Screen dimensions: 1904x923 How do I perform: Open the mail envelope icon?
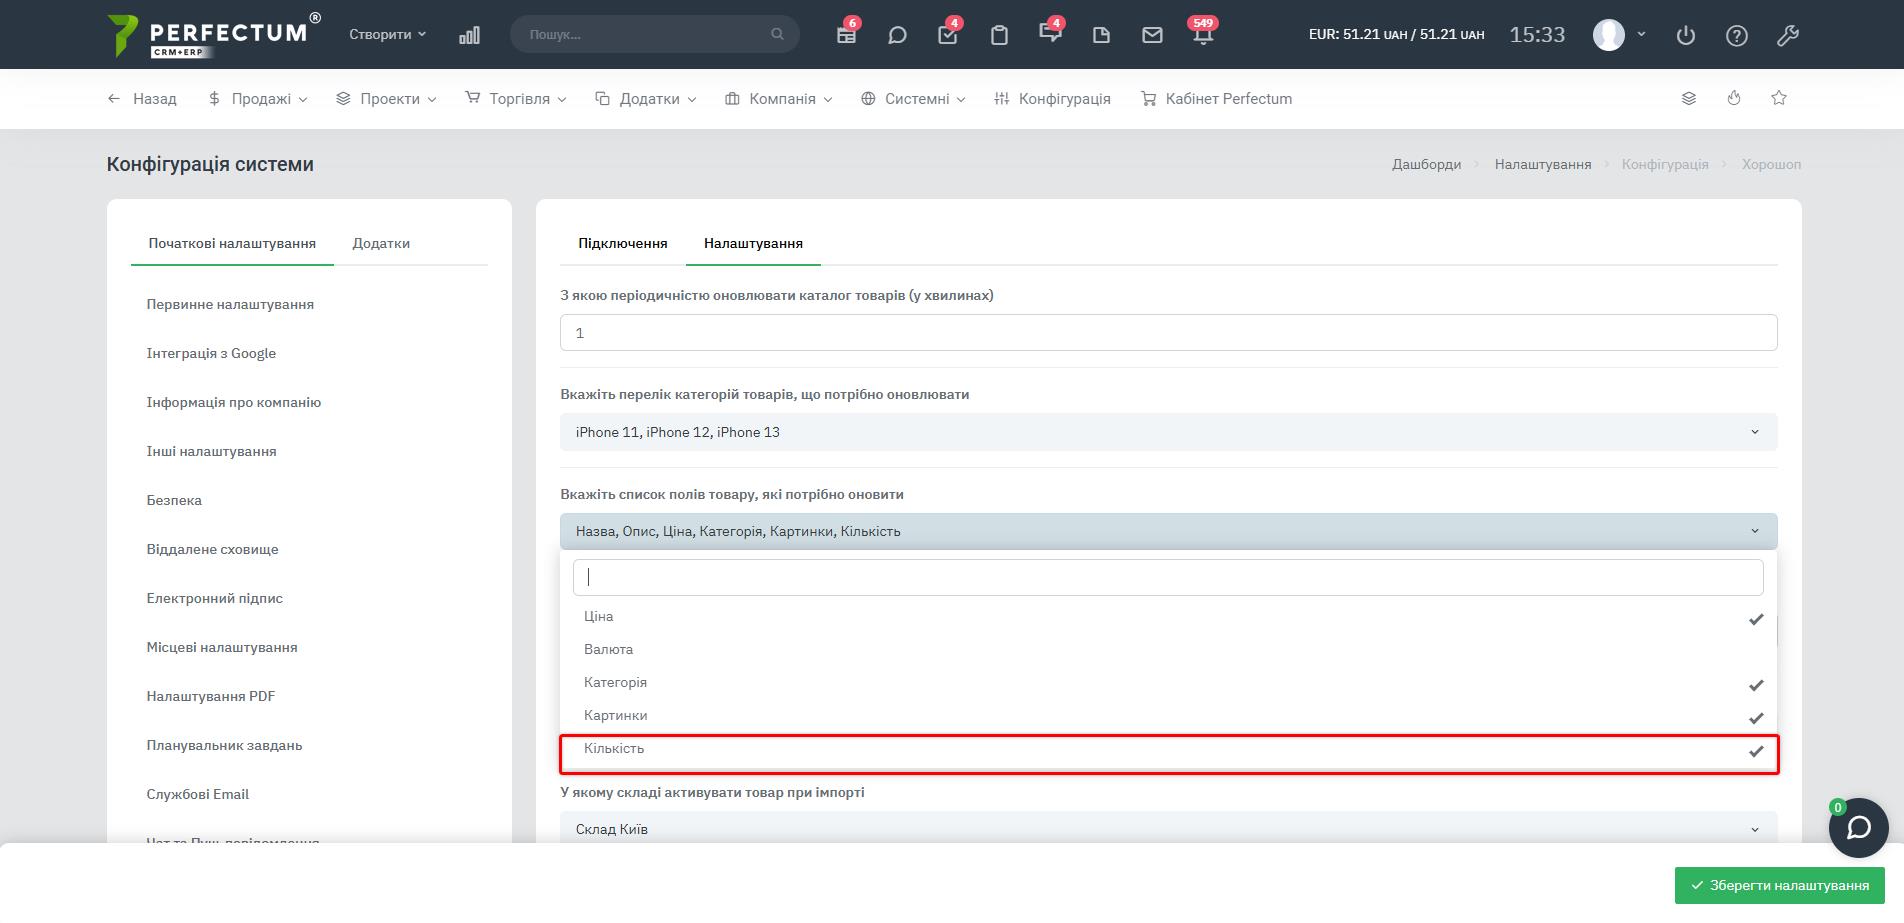pos(1152,35)
